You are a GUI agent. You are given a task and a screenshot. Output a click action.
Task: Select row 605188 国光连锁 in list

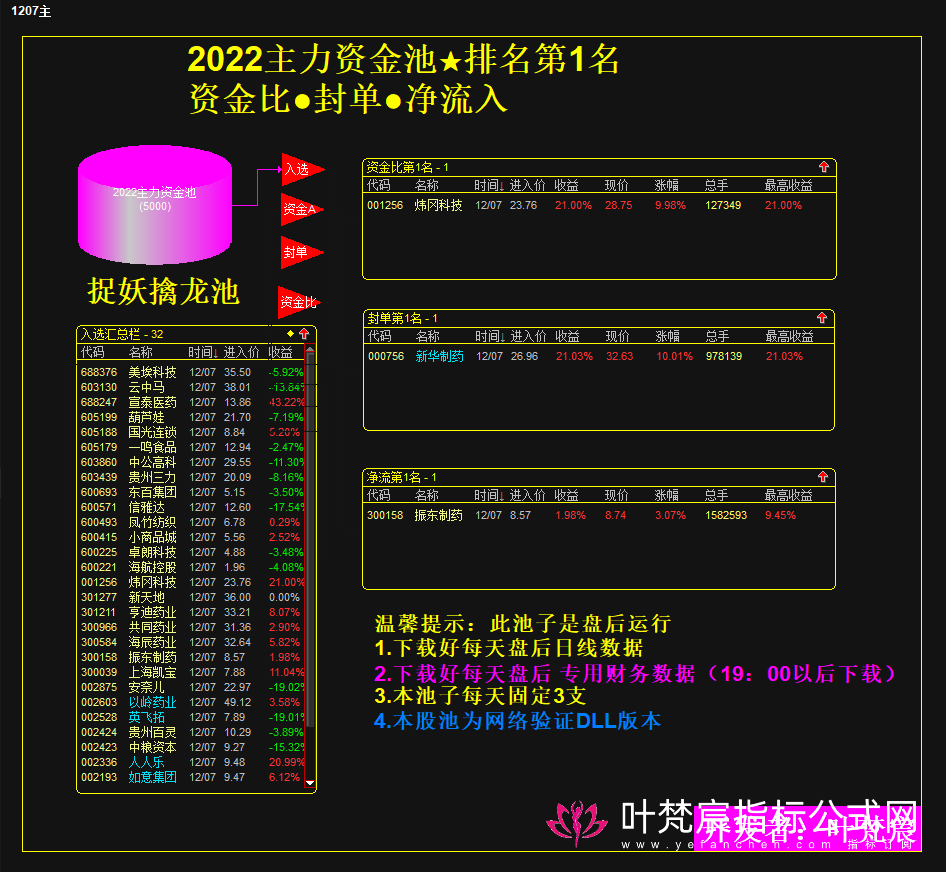point(192,433)
